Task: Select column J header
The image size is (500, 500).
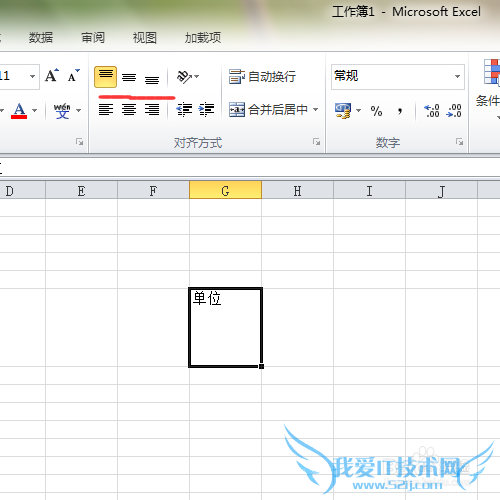Action: 441,191
